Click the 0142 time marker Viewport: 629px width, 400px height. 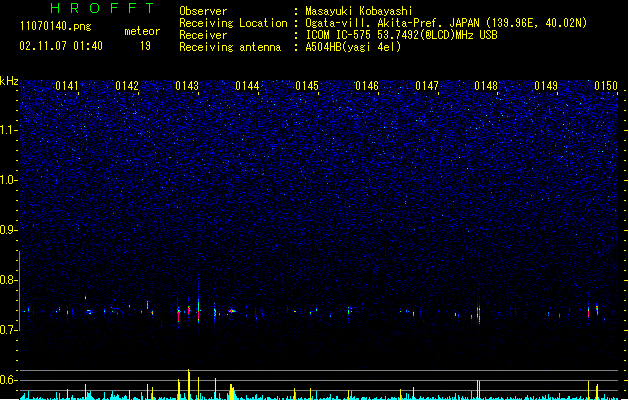coord(127,86)
